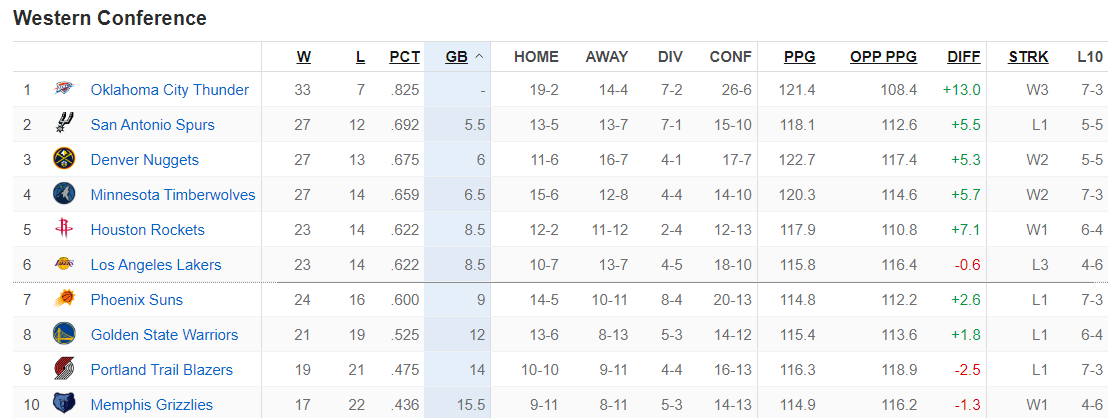Click the Houston Rockets logo
The height and width of the screenshot is (418, 1108).
[x=64, y=230]
